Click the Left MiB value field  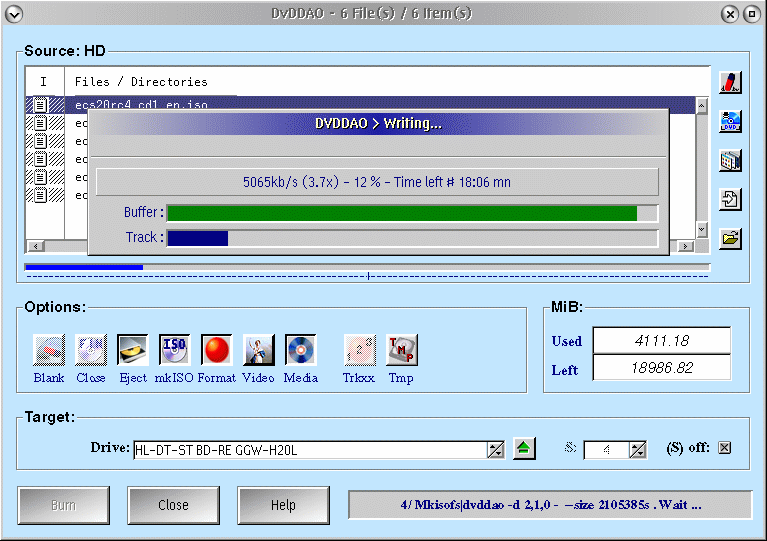(662, 367)
